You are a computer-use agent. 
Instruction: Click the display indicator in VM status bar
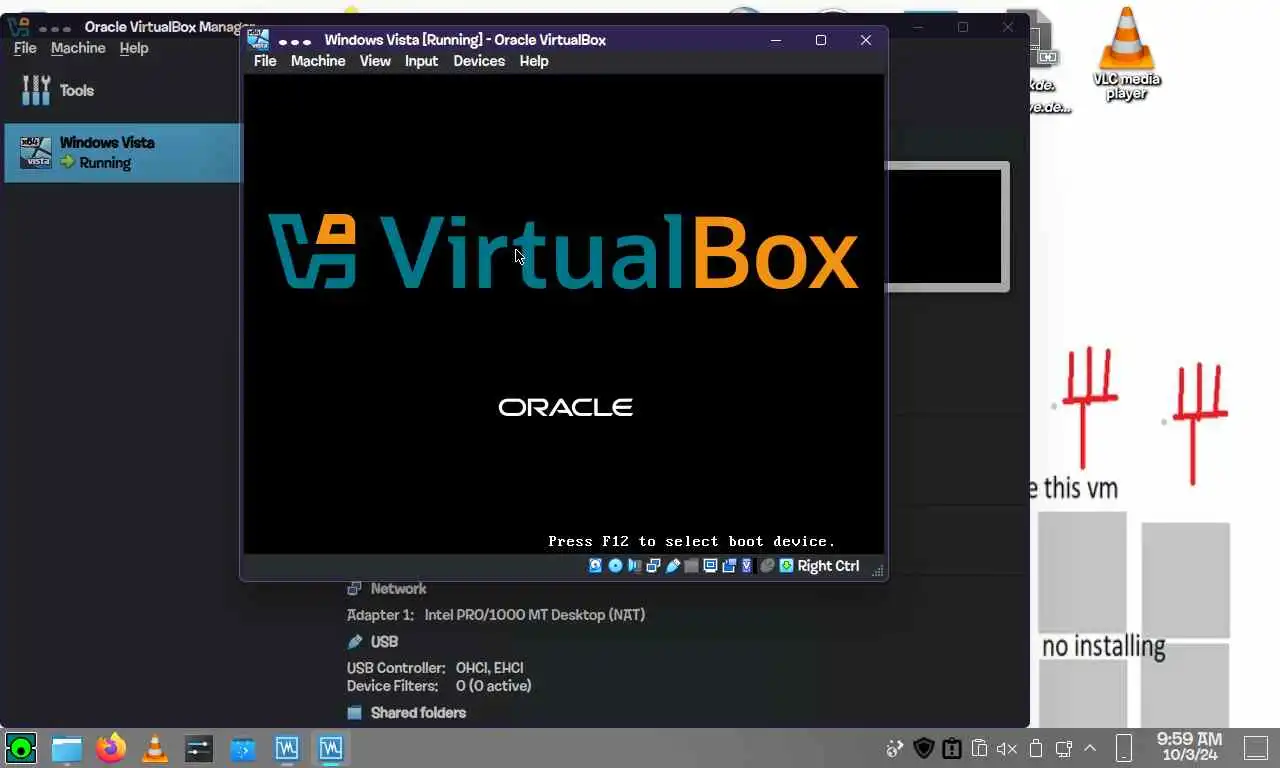pyautogui.click(x=710, y=566)
